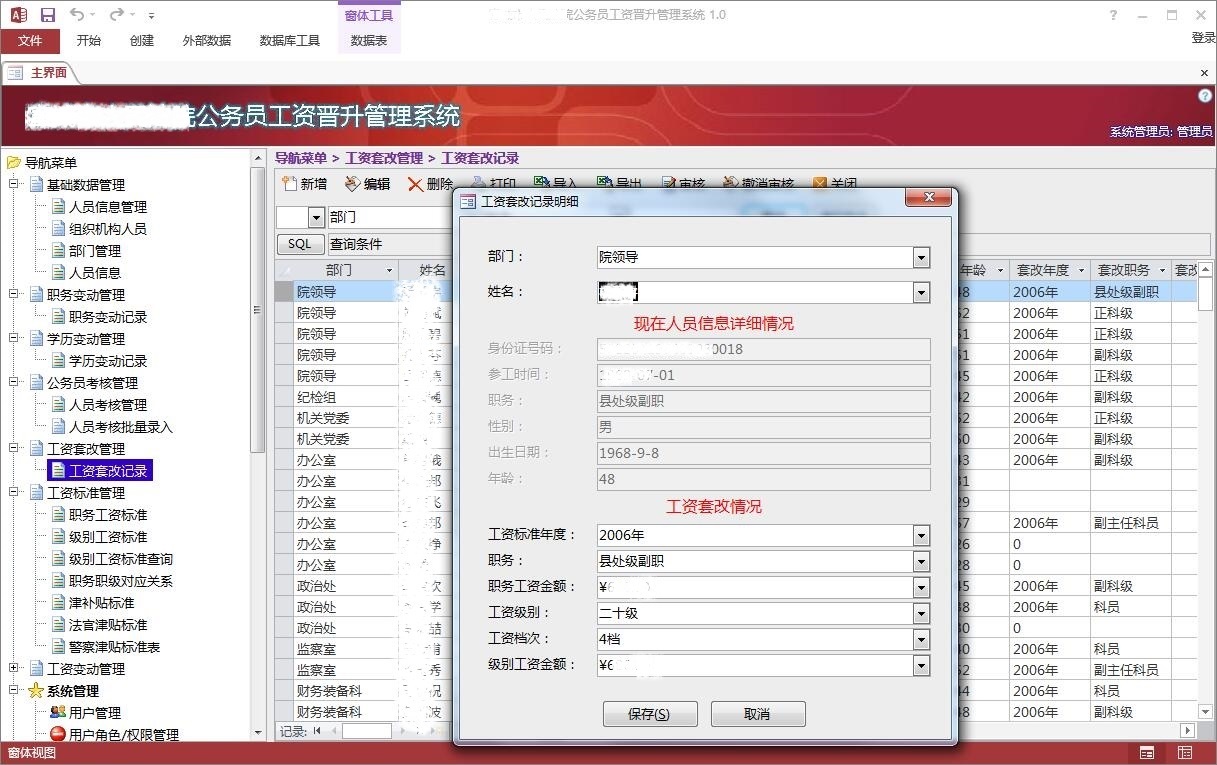Image resolution: width=1217 pixels, height=765 pixels.
Task: Expand the 工资变动管理 tree node
Action: [x=15, y=669]
